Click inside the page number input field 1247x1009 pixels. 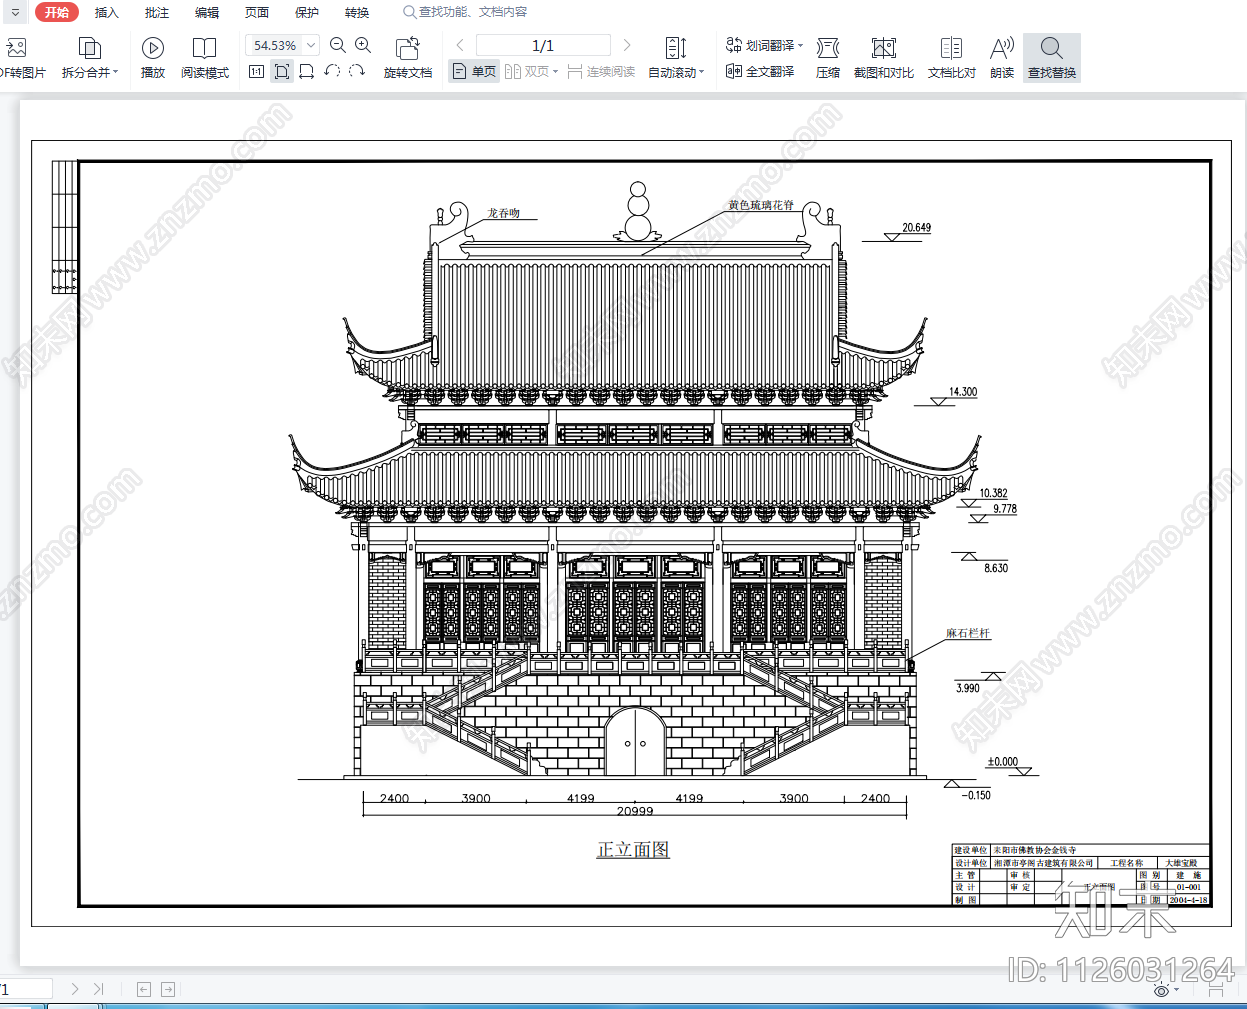click(x=544, y=45)
